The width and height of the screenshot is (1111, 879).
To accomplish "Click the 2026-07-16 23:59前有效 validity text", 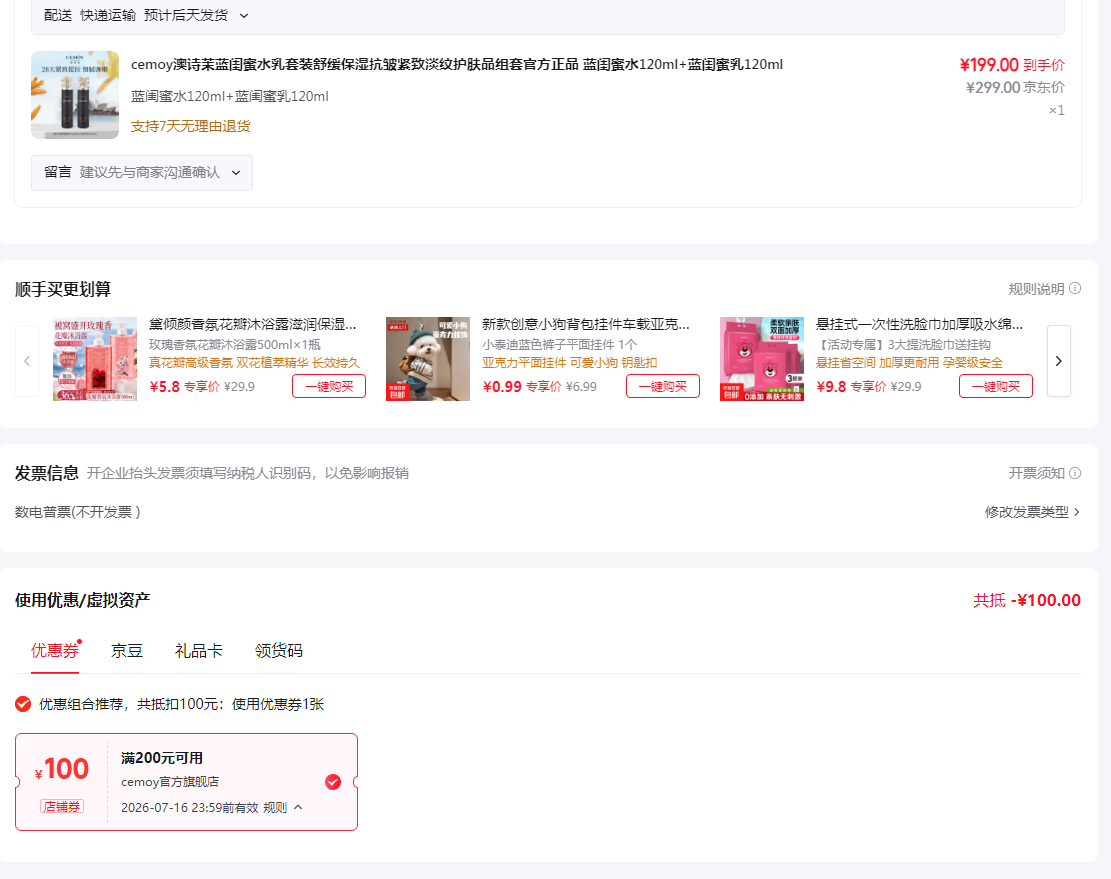I will pos(190,807).
